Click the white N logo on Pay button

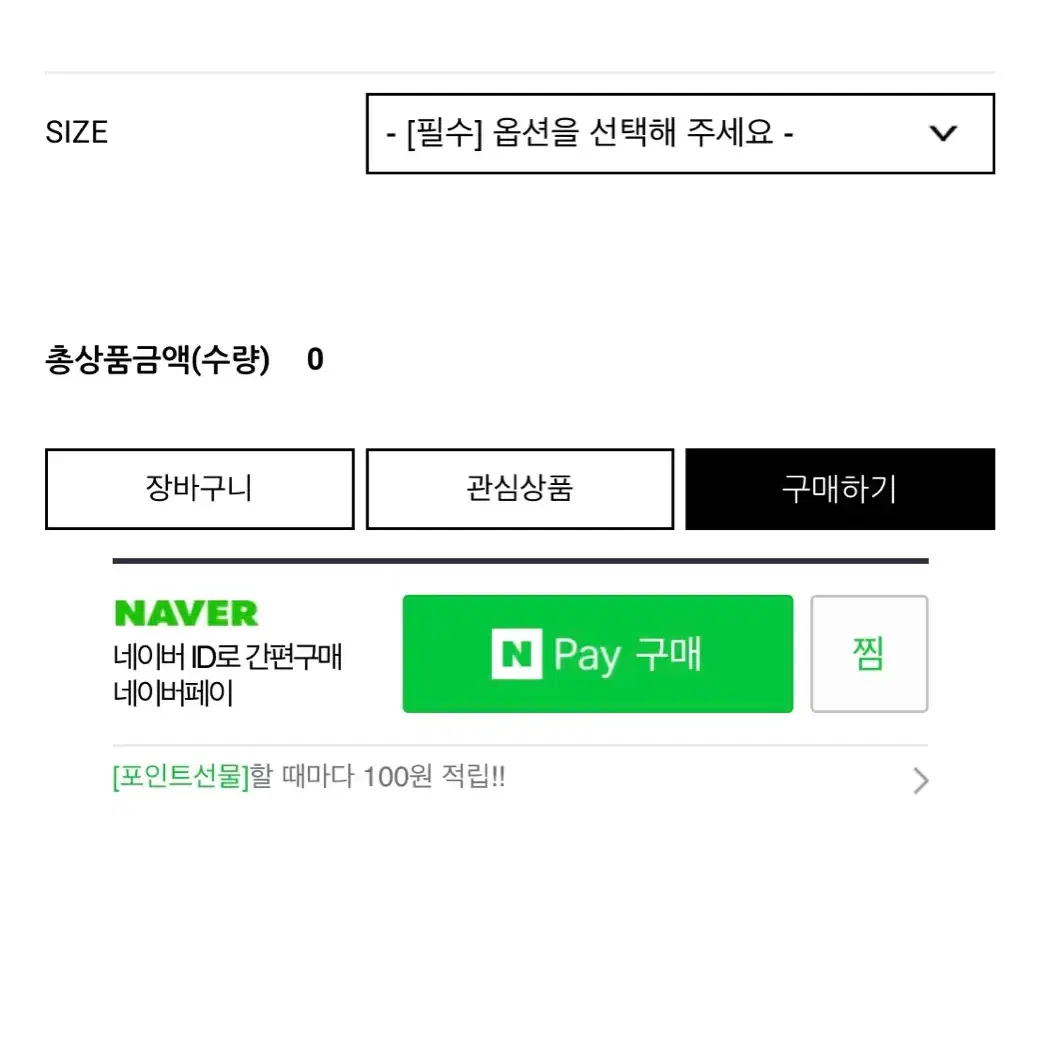pos(516,654)
